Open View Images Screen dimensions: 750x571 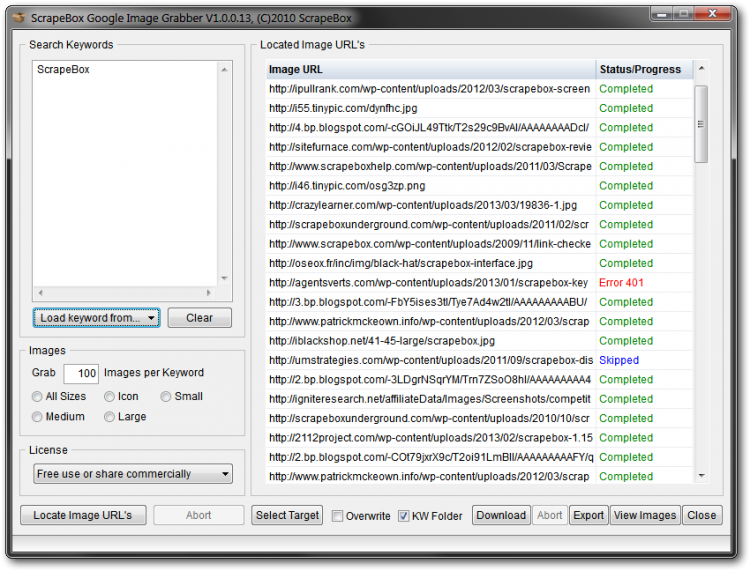pyautogui.click(x=645, y=515)
